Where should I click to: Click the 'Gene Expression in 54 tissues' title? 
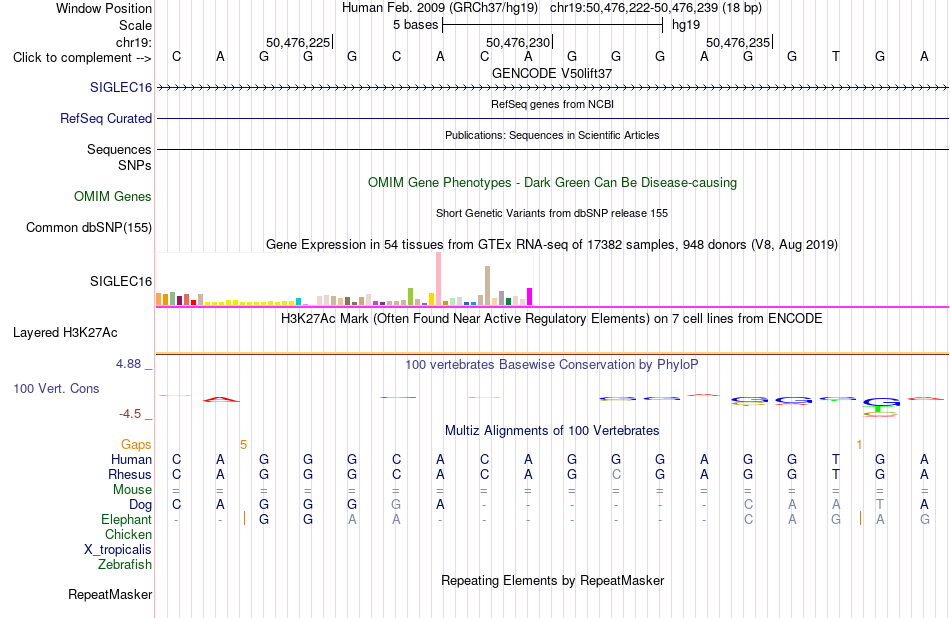(552, 244)
